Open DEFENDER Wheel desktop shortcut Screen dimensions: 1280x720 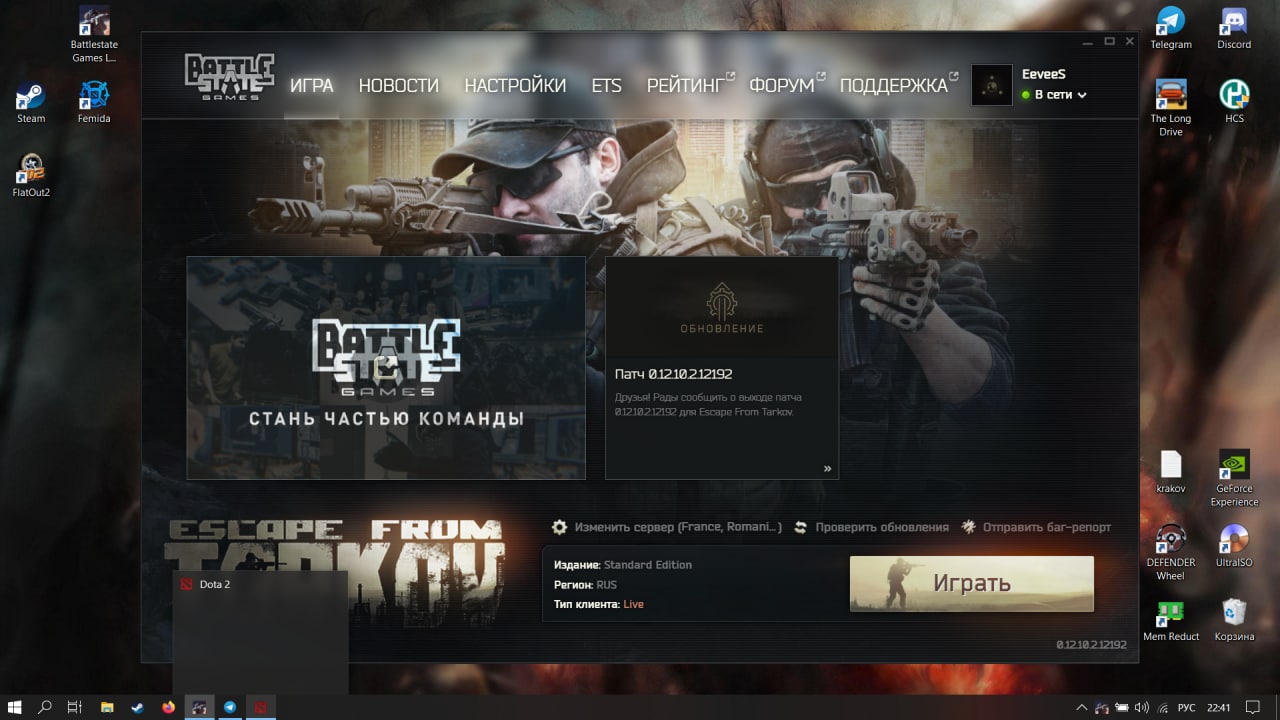[x=1171, y=552]
